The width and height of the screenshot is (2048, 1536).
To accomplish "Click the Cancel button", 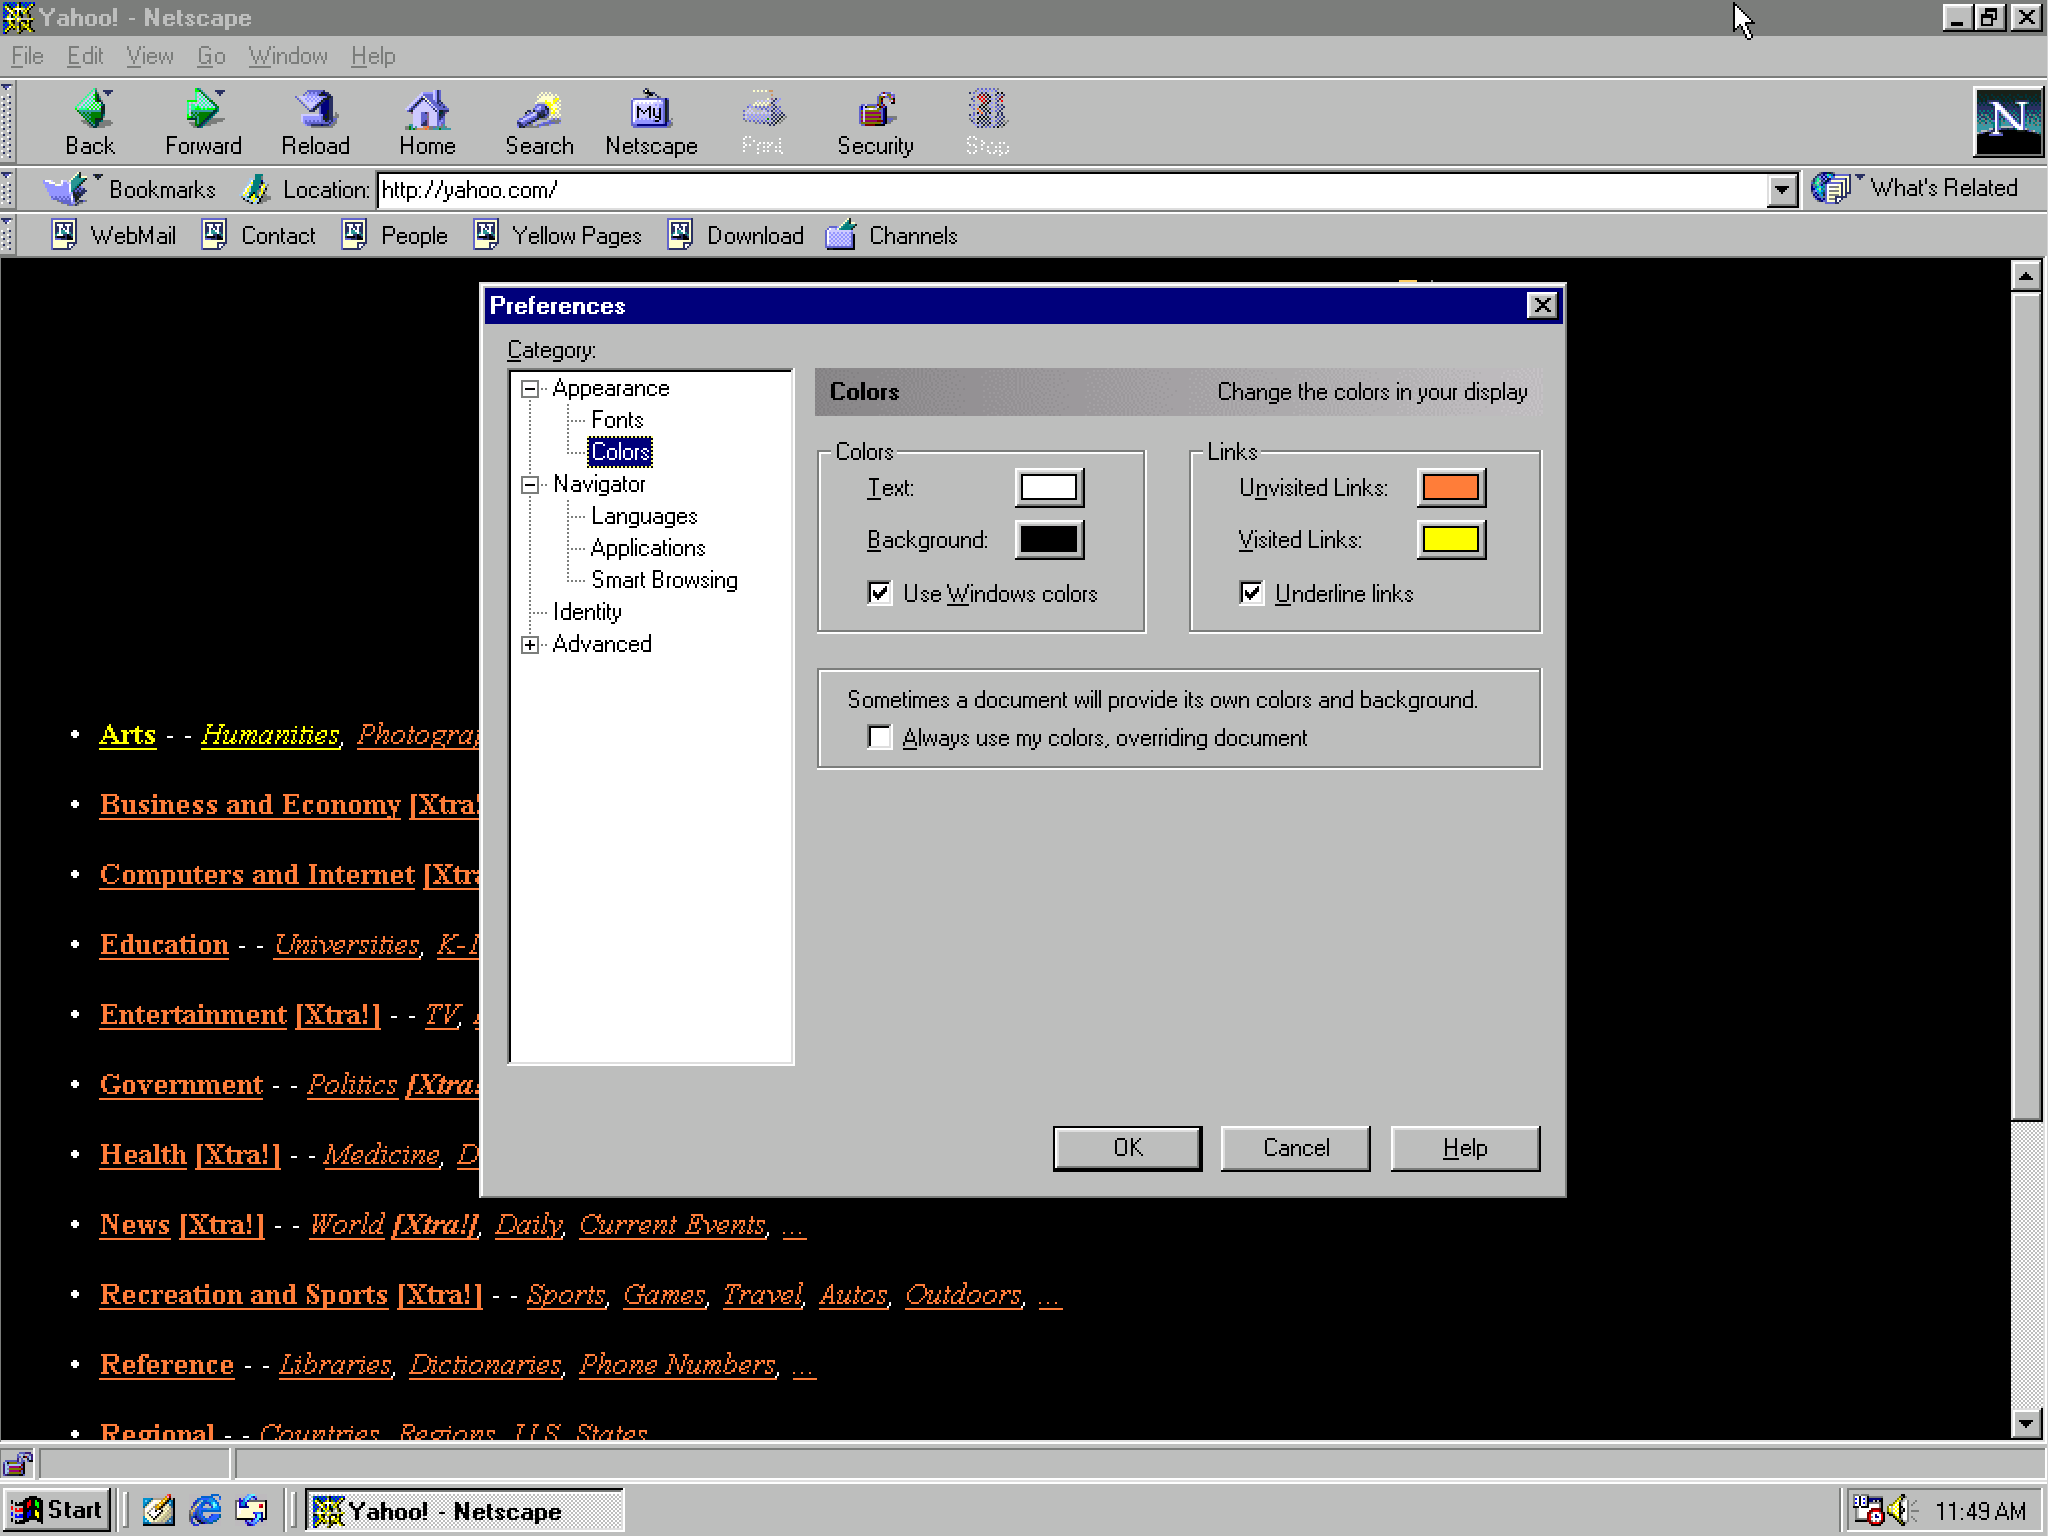I will click(1296, 1148).
